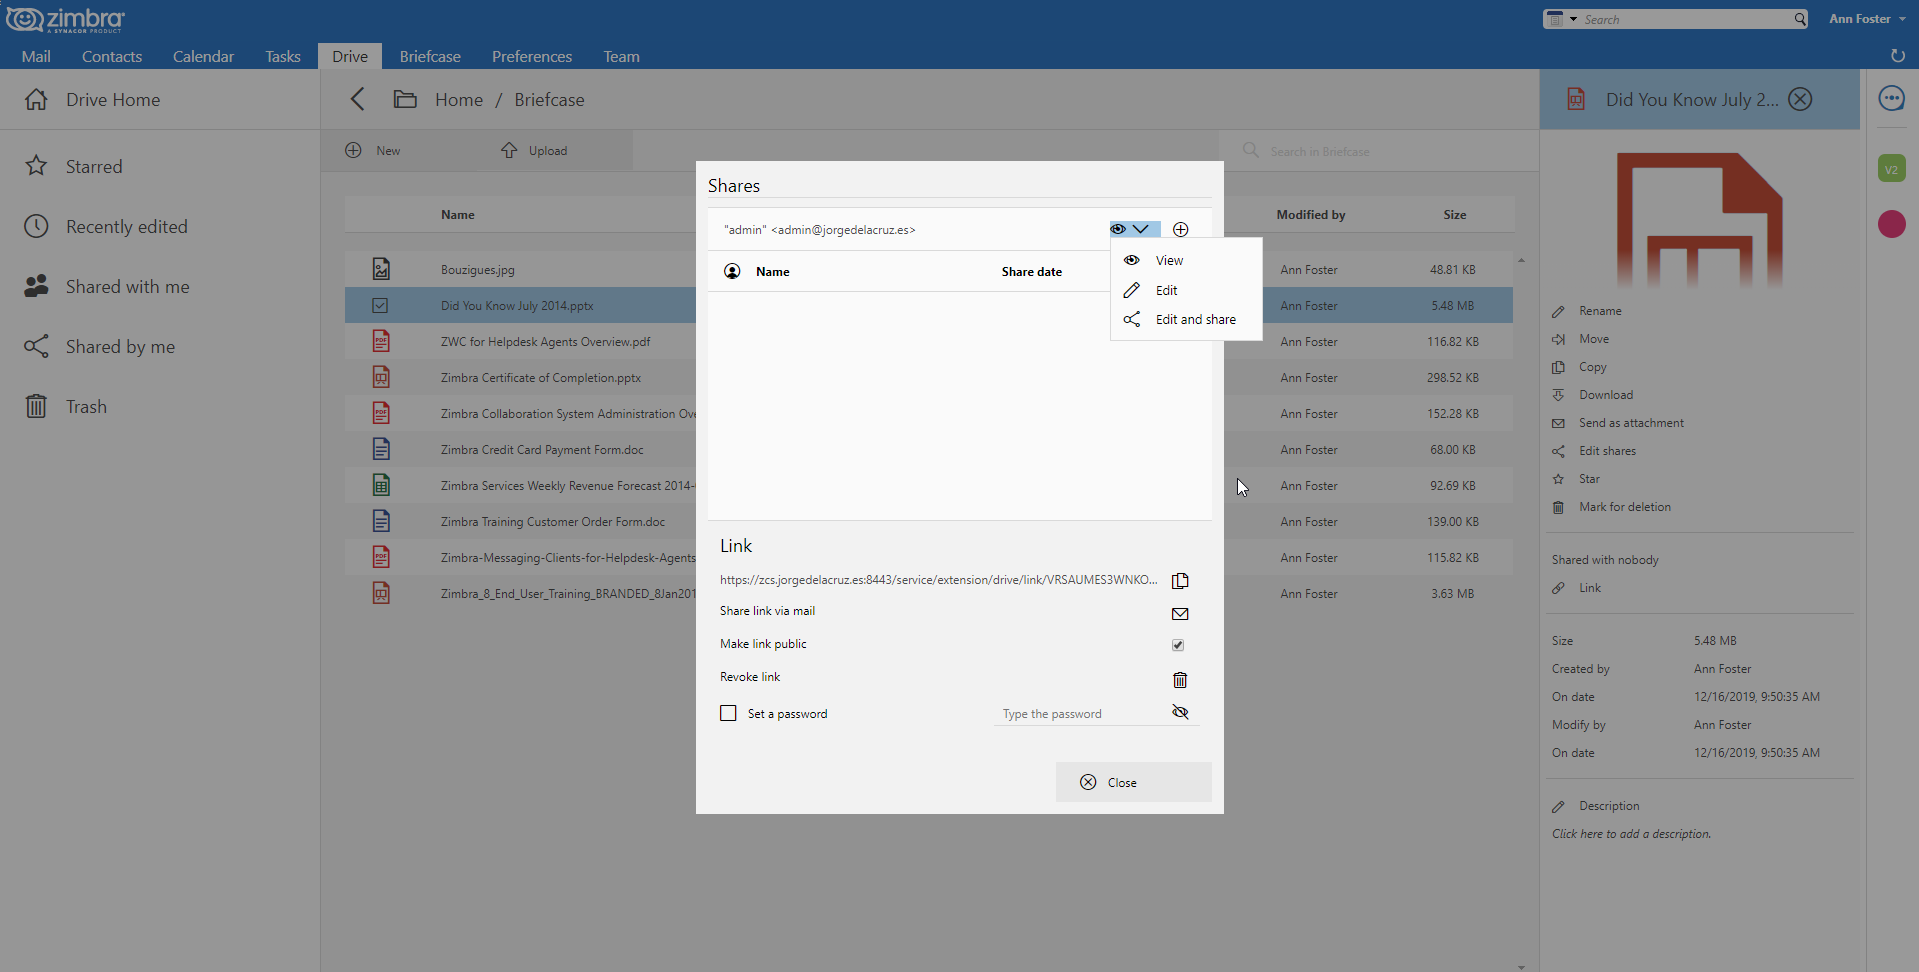Click the refresh icon
The width and height of the screenshot is (1919, 972).
[x=1897, y=56]
